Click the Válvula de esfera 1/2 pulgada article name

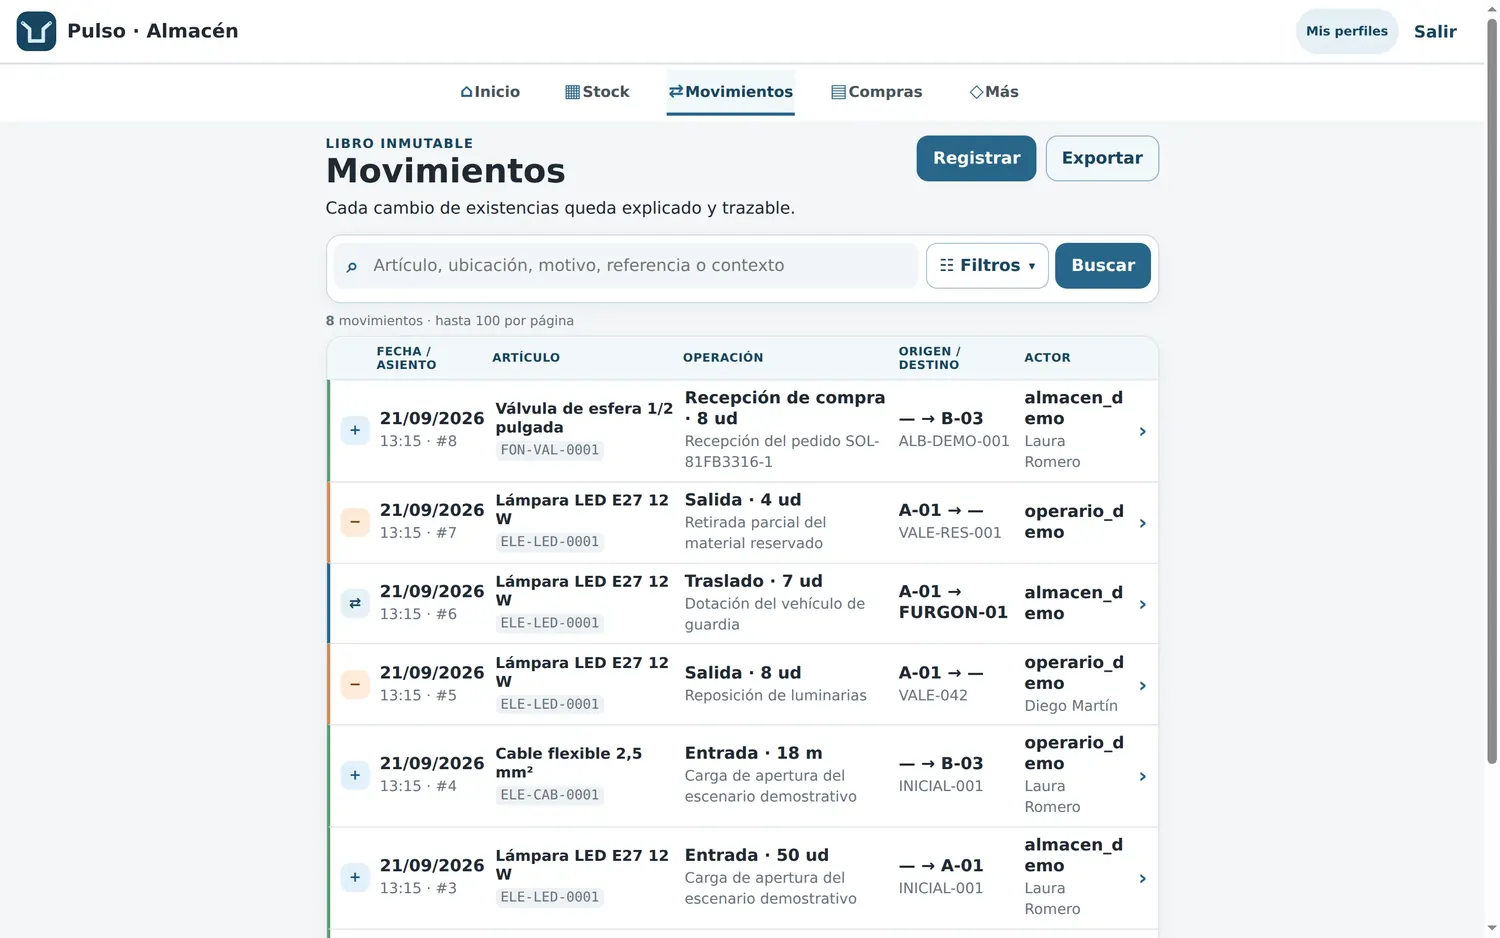click(x=584, y=418)
